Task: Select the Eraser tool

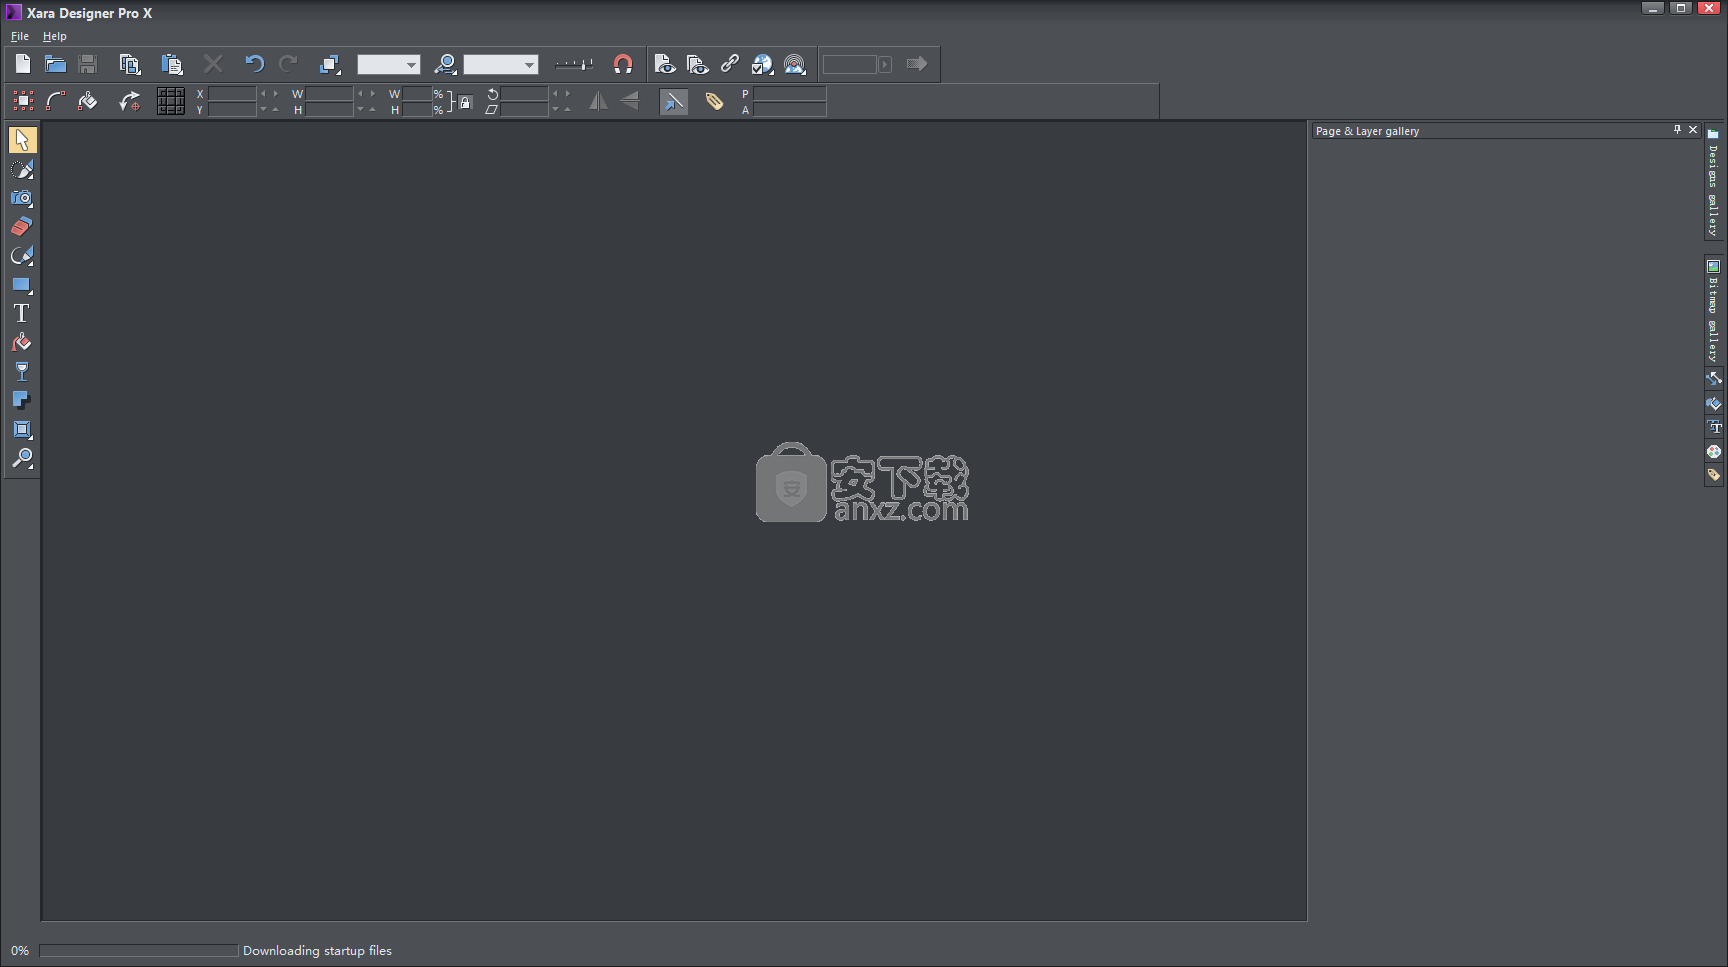Action: [x=22, y=227]
